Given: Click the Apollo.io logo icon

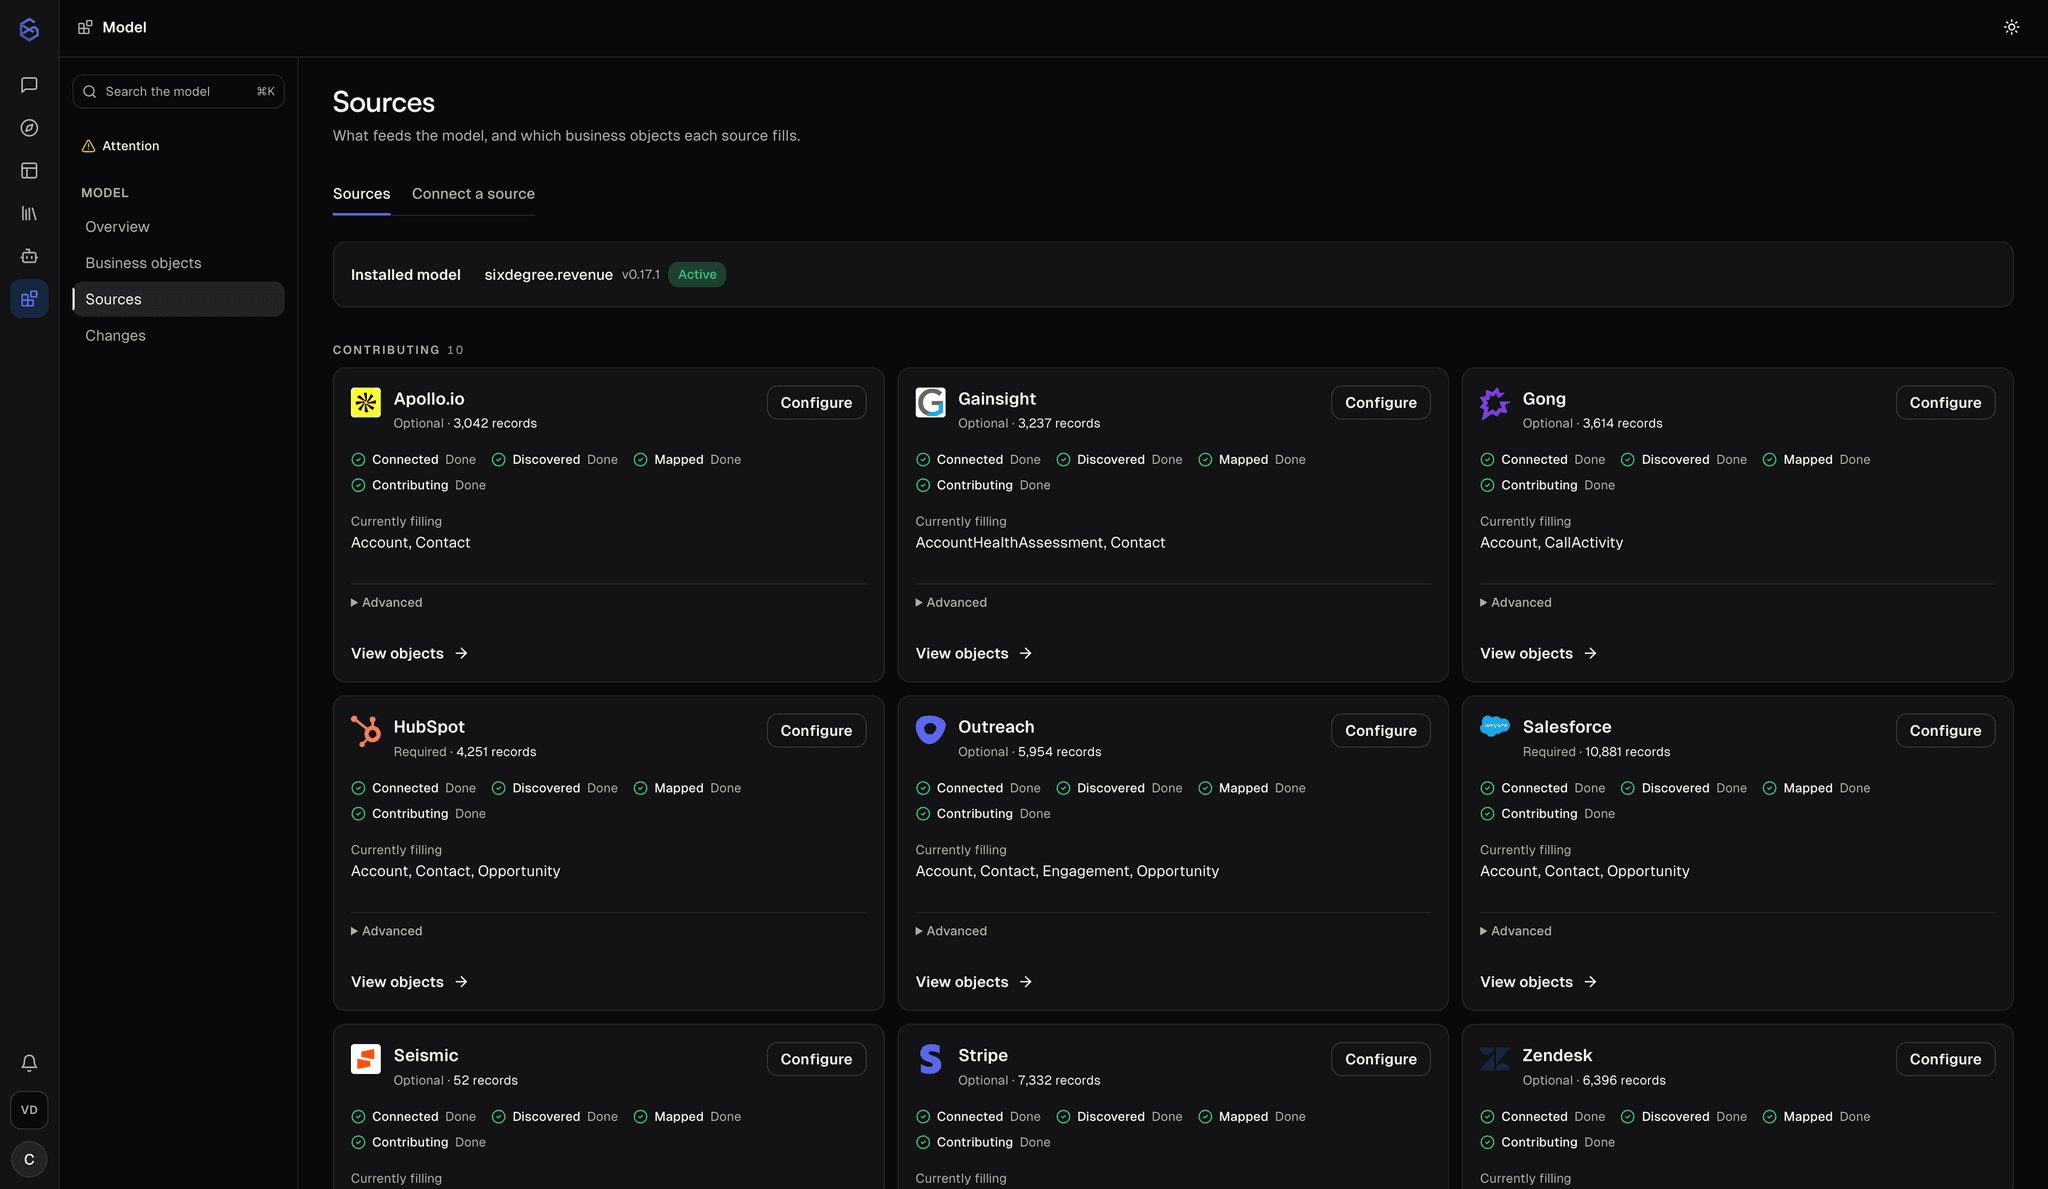Looking at the screenshot, I should tap(366, 403).
